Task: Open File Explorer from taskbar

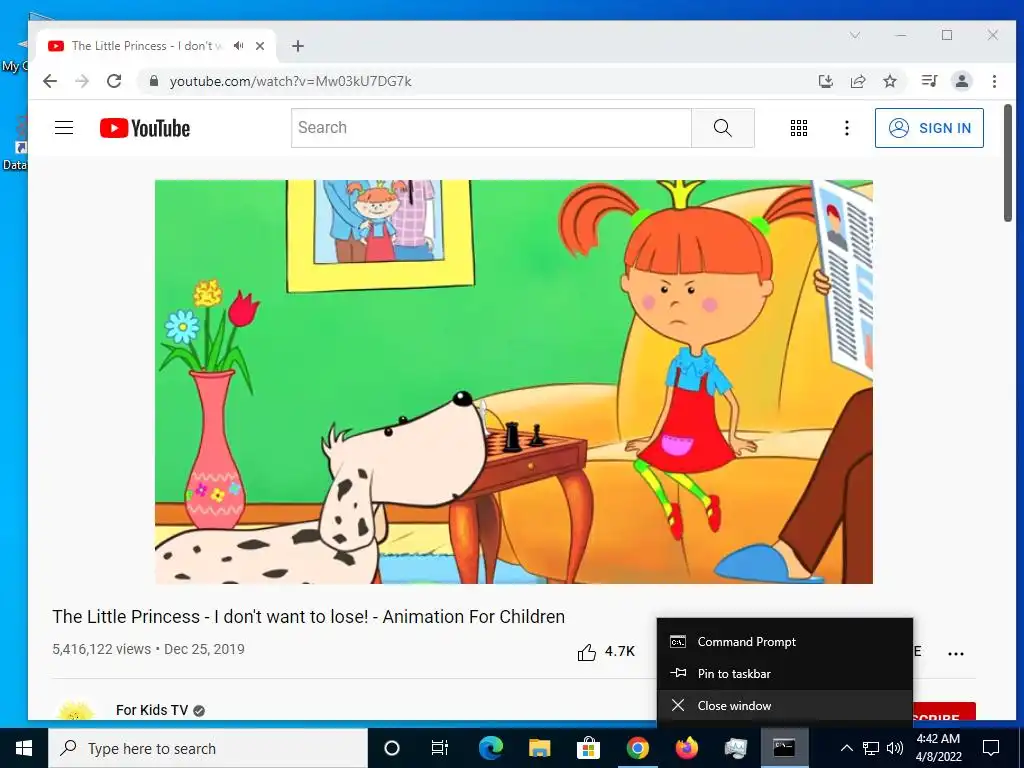Action: coord(539,748)
